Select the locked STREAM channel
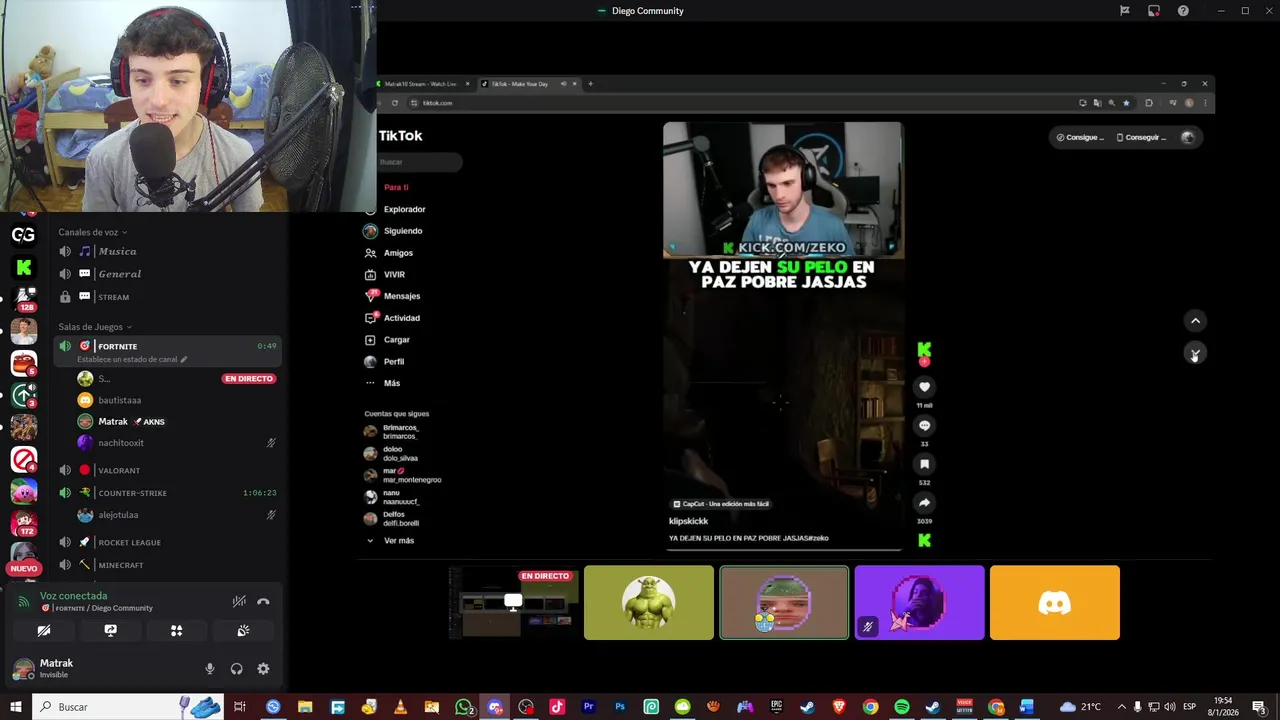 point(165,297)
